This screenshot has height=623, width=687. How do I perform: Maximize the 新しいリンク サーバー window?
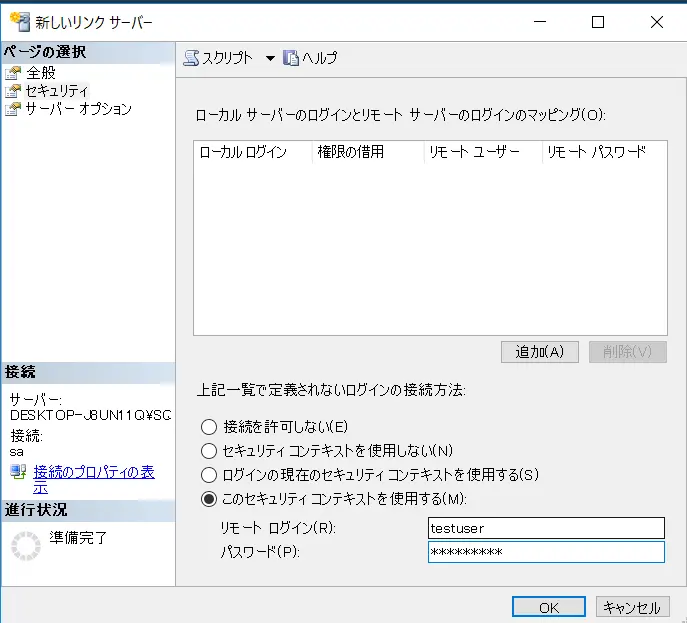pos(598,21)
